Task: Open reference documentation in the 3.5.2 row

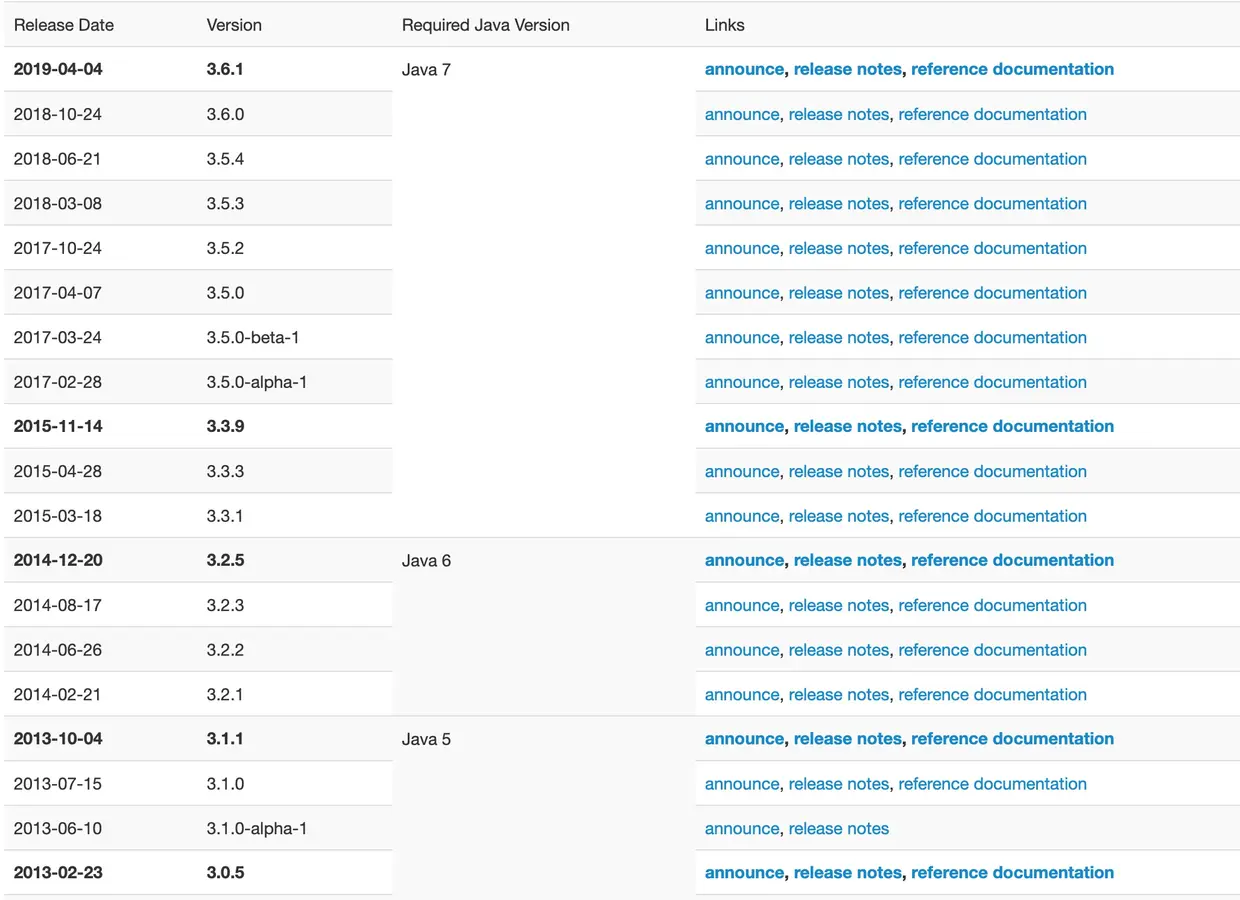Action: (993, 248)
